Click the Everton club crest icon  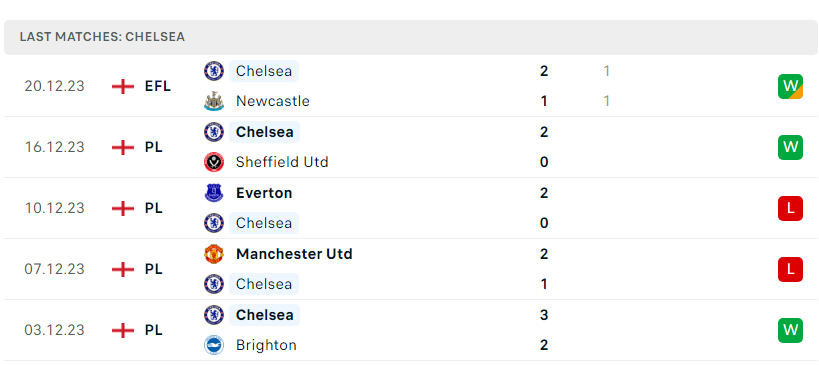pos(214,193)
